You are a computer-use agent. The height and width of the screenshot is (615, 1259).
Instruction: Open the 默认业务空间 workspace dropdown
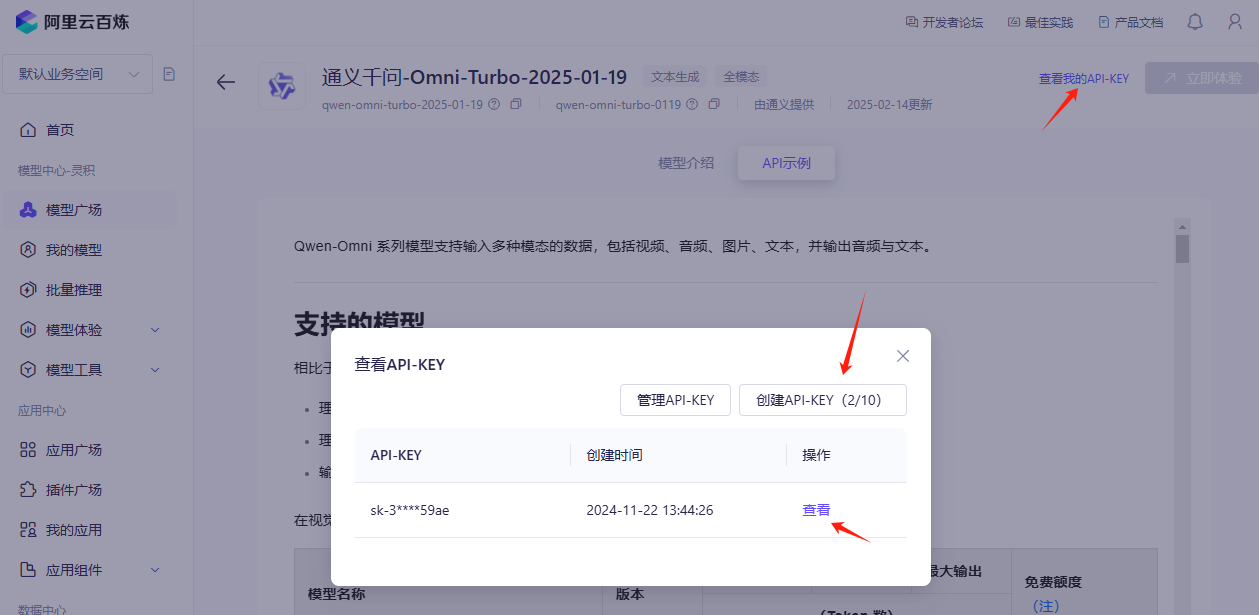coord(78,74)
